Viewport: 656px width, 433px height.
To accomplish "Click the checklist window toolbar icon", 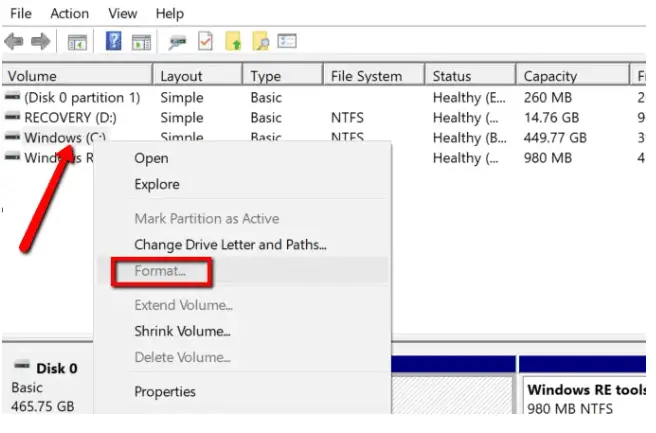I will [287, 41].
